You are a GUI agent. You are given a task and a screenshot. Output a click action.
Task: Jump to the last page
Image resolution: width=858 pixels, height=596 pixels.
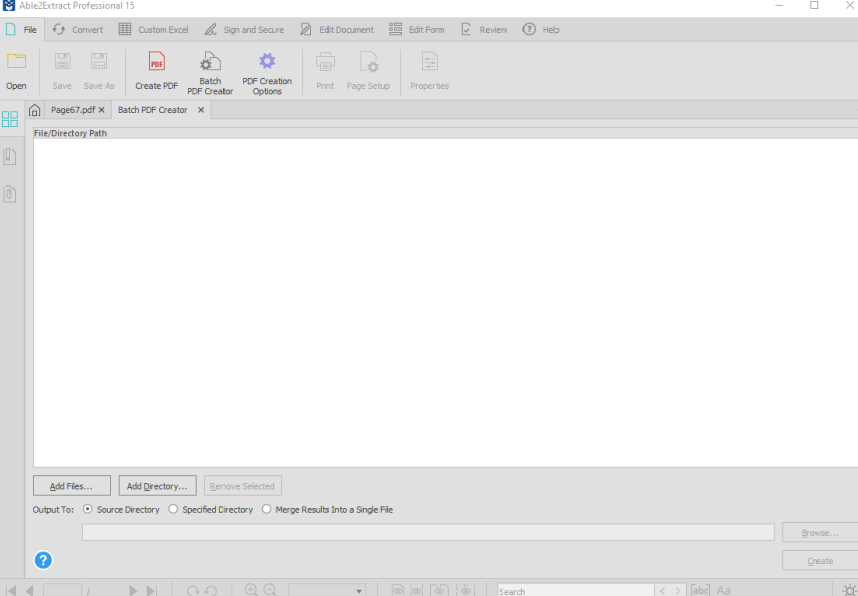point(152,591)
